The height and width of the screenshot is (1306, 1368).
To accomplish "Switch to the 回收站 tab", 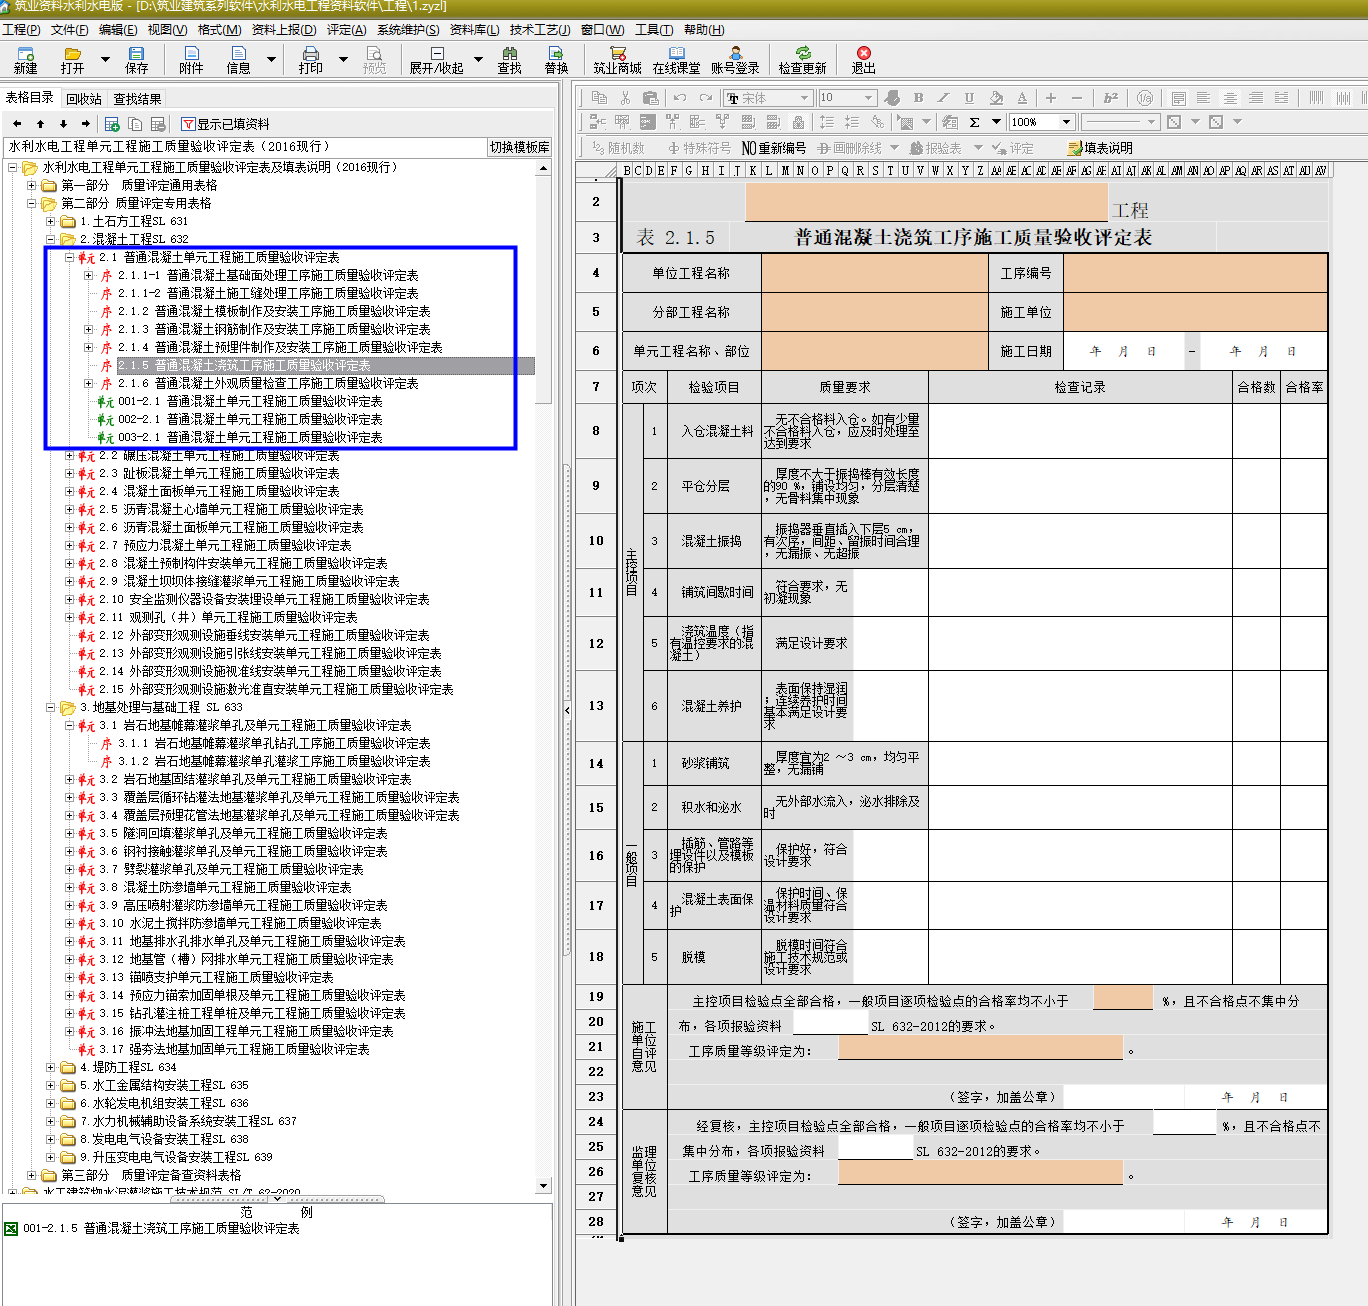I will point(84,99).
